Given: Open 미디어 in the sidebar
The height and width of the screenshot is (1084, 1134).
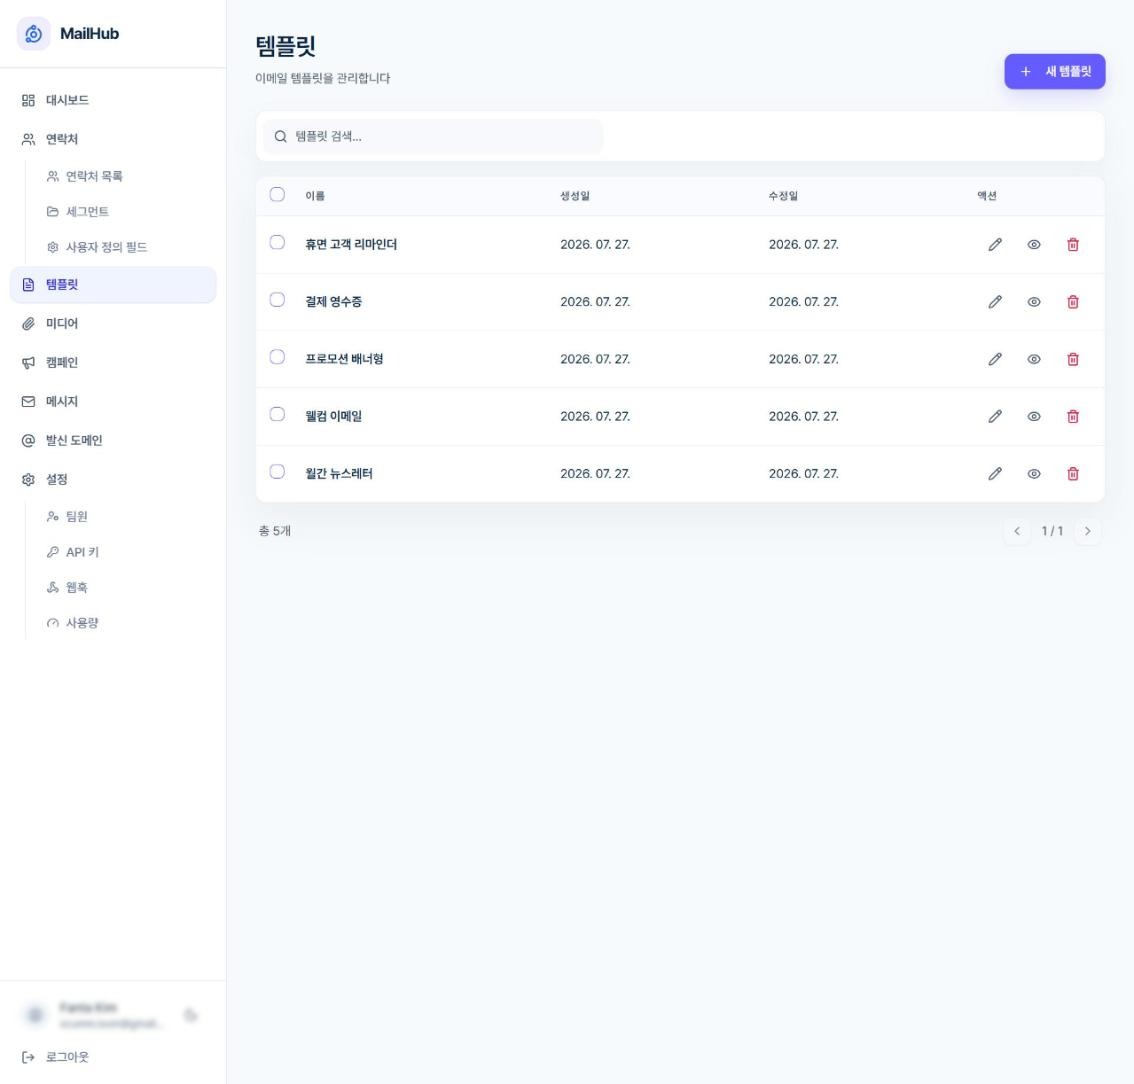Looking at the screenshot, I should (113, 323).
